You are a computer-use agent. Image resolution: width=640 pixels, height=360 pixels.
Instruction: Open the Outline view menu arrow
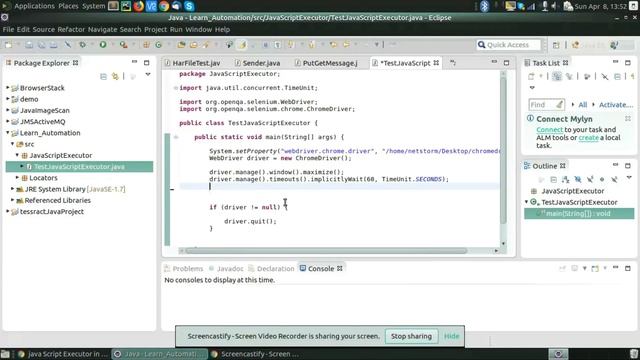pos(629,178)
